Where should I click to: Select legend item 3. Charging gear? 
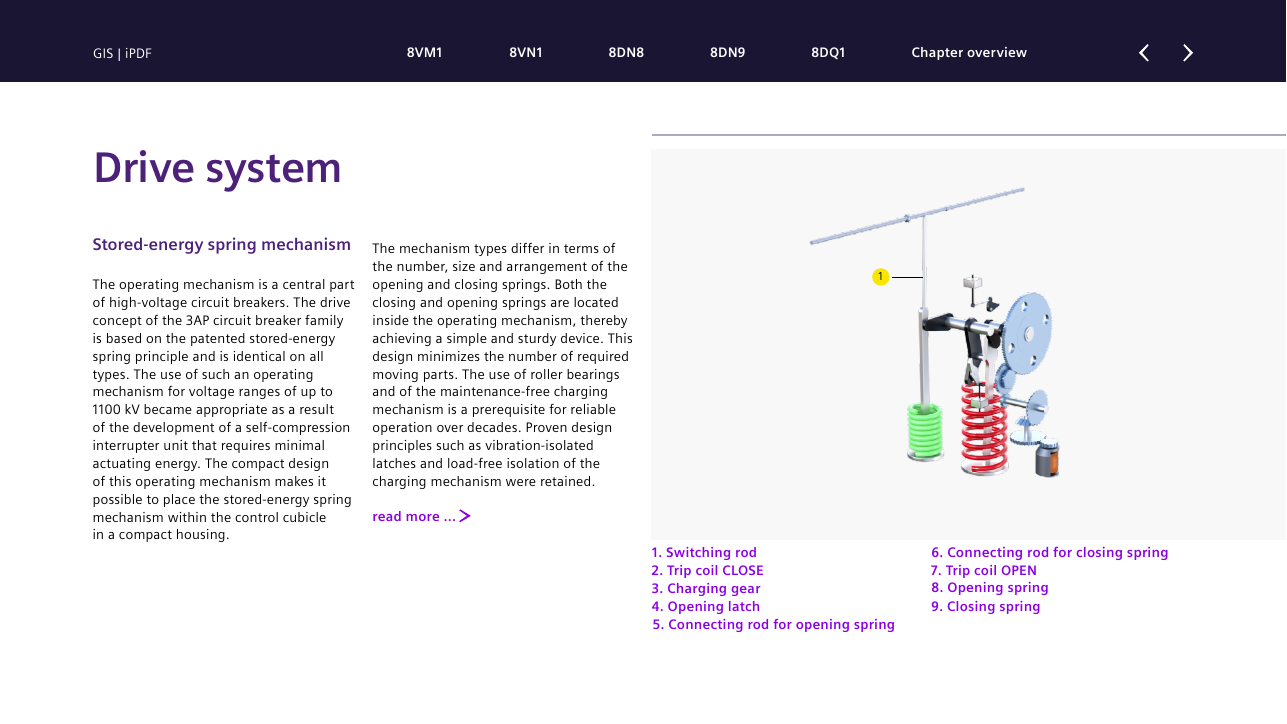click(706, 588)
